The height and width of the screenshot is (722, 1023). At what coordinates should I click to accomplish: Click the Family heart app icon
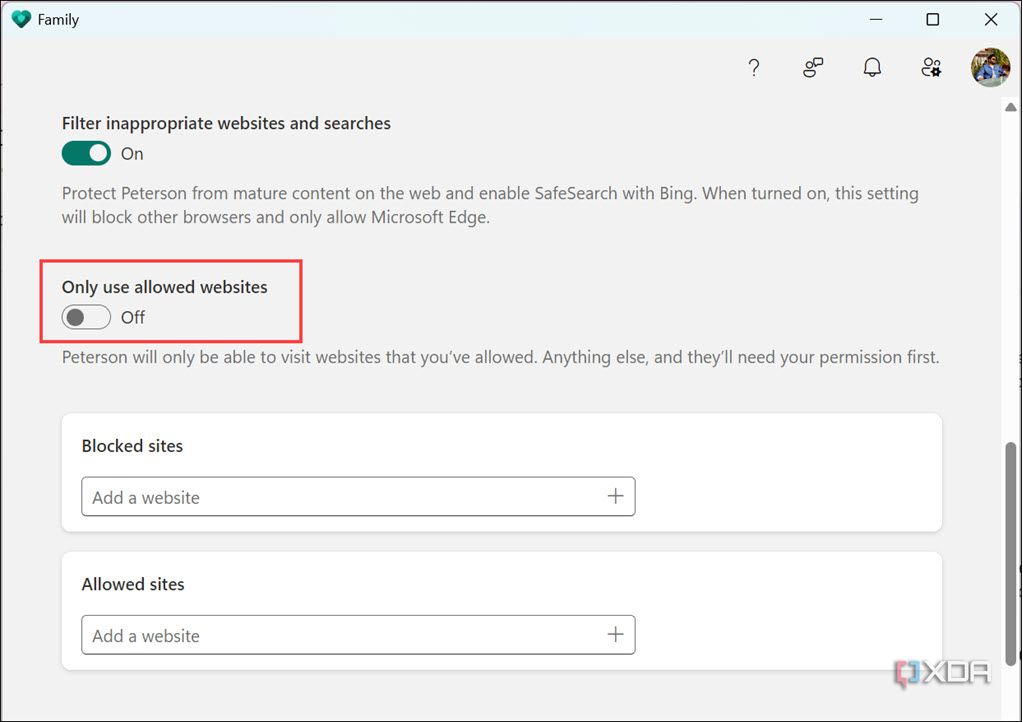pyautogui.click(x=21, y=19)
